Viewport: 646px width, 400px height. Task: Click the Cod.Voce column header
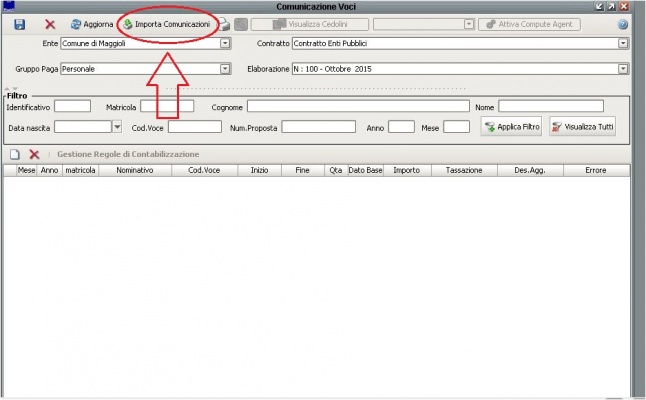point(204,170)
